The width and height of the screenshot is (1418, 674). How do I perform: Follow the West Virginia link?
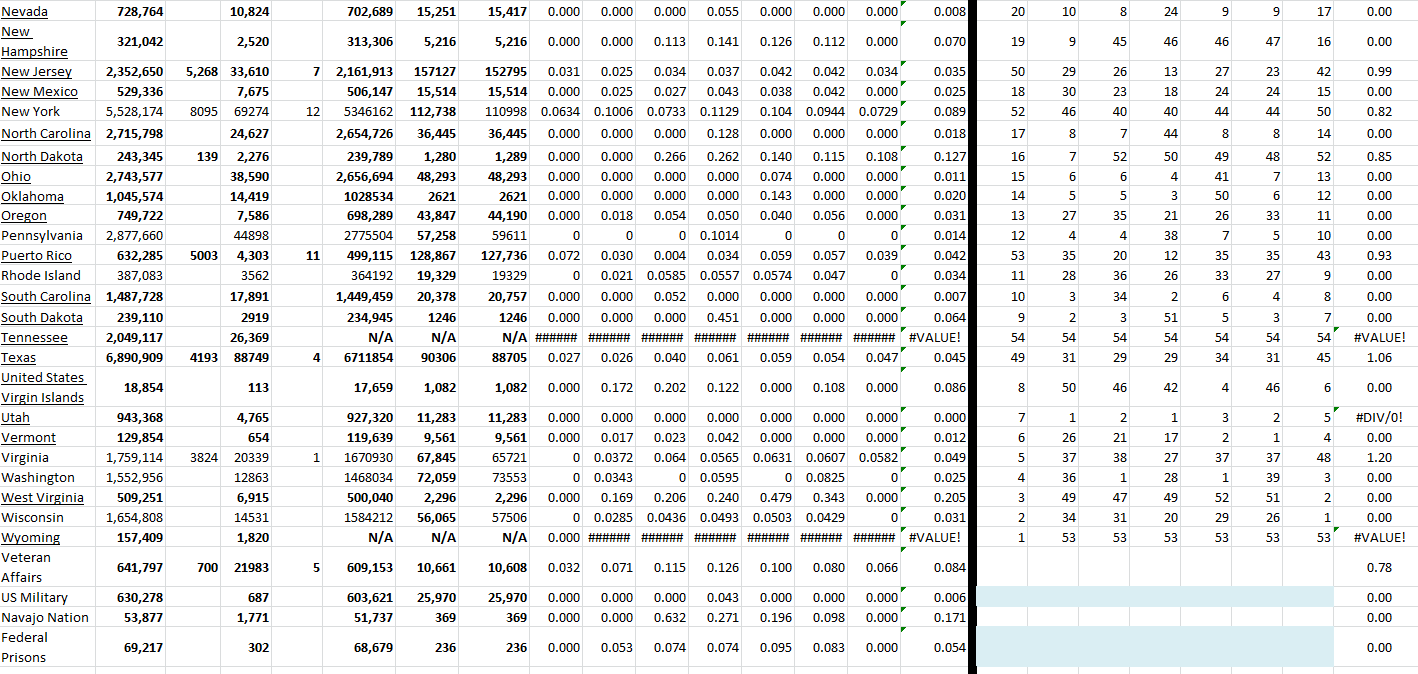[43, 497]
